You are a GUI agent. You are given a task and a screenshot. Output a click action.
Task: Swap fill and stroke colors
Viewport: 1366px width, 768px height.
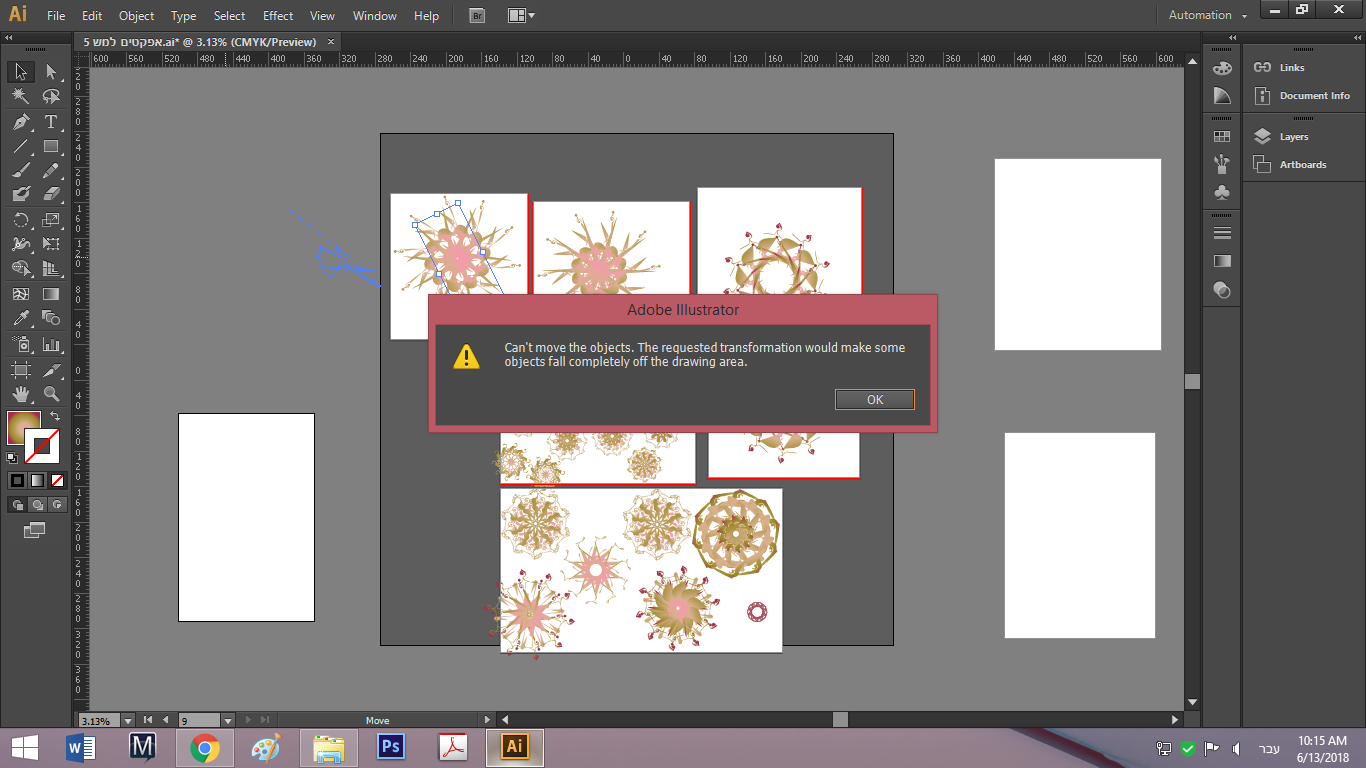pyautogui.click(x=56, y=416)
